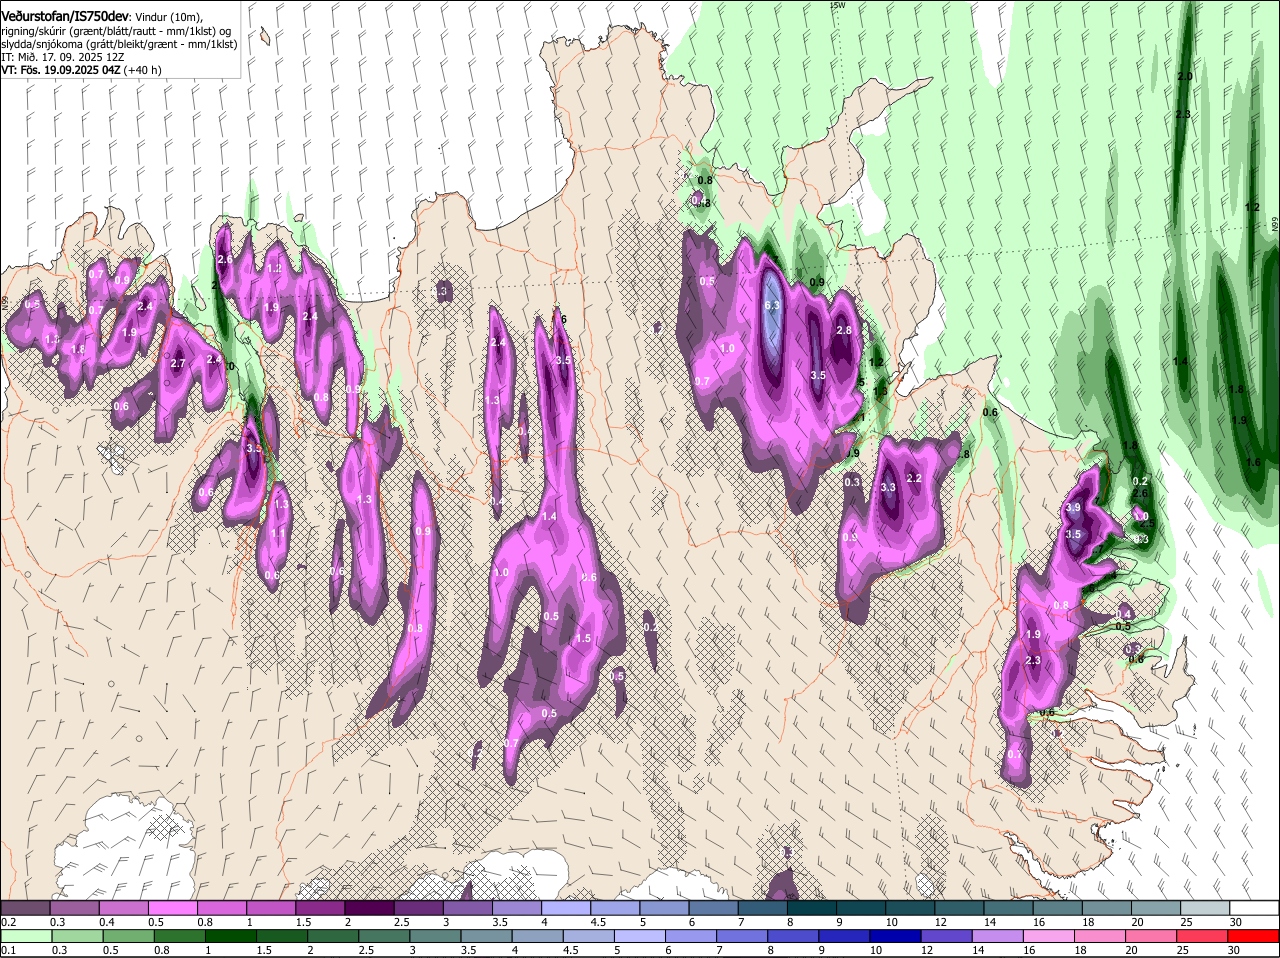The image size is (1280, 958).
Task: Click the 2.0 value in the green band
Action: 1185,77
